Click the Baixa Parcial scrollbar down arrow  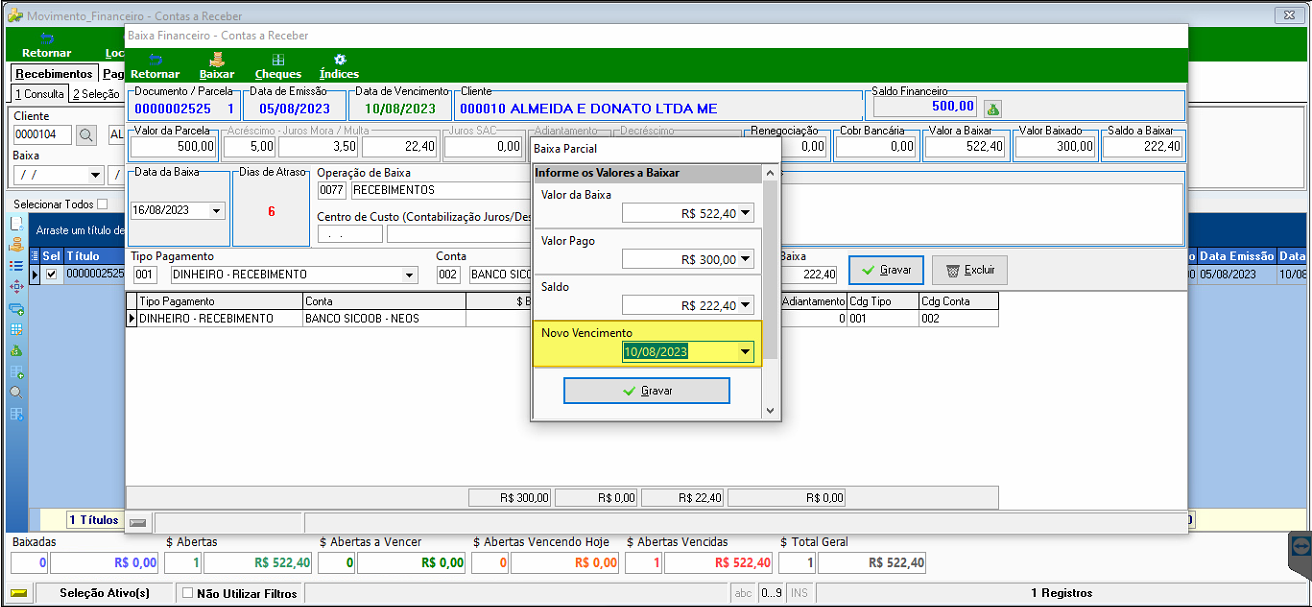770,410
